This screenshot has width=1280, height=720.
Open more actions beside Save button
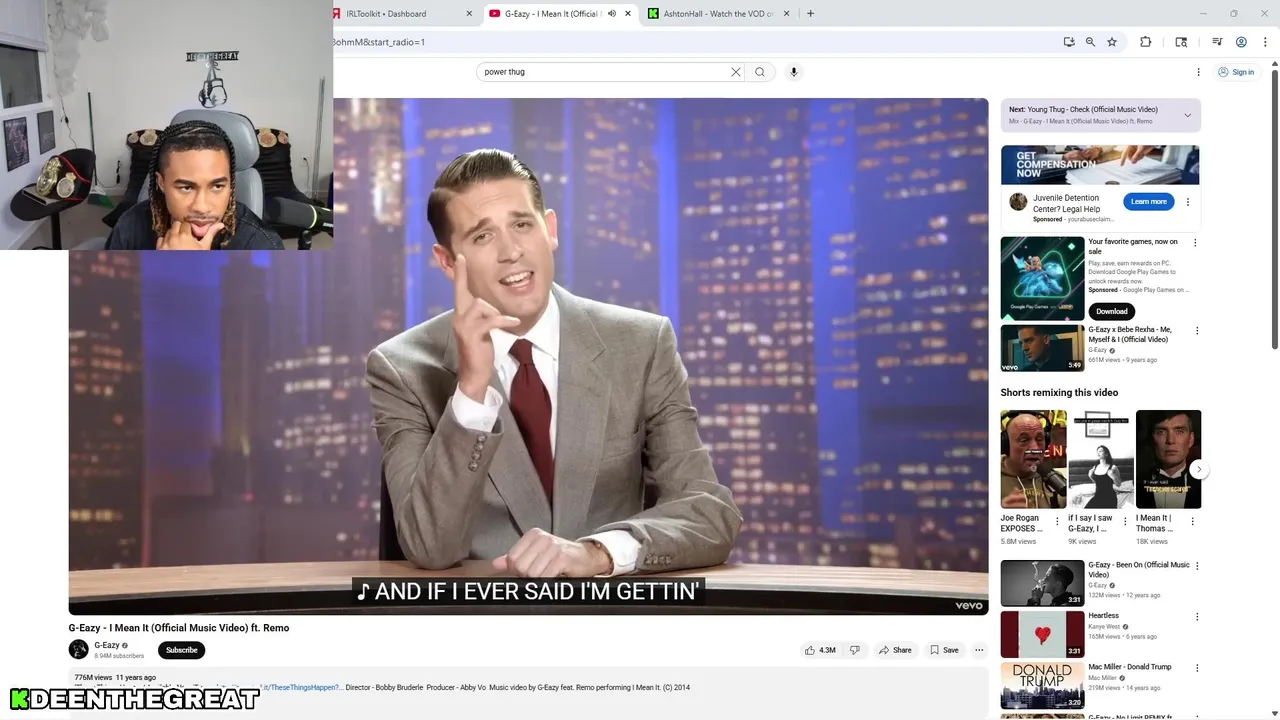pos(979,650)
